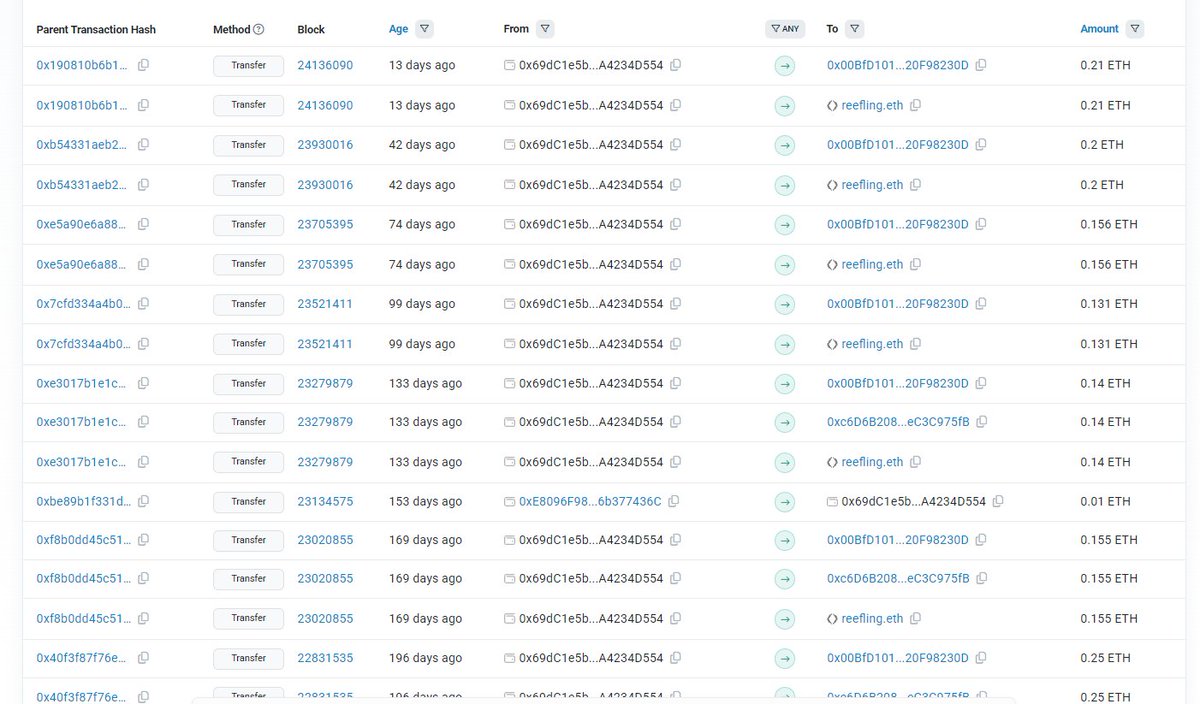Open hash 0x7cfd334a4b0... in reefling.eth row
The height and width of the screenshot is (704, 1200).
[83, 344]
